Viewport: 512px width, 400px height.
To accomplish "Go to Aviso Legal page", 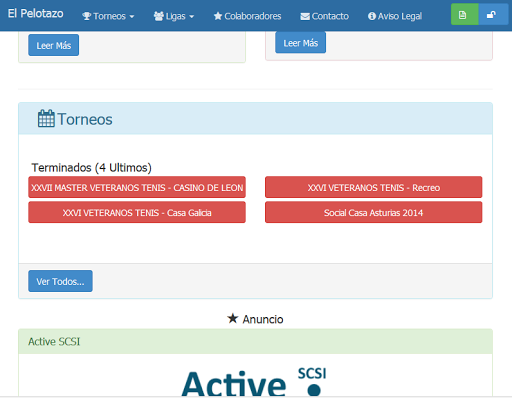I will pos(395,16).
